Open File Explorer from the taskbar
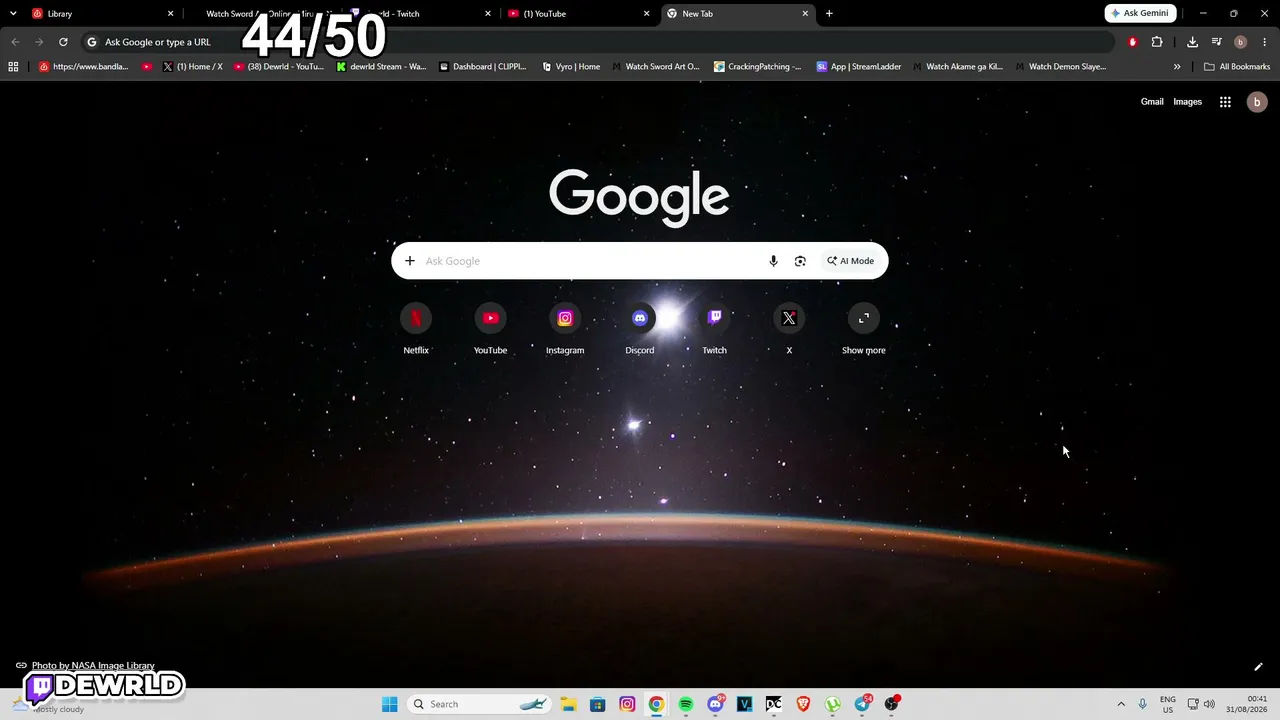This screenshot has width=1280, height=720. point(568,704)
